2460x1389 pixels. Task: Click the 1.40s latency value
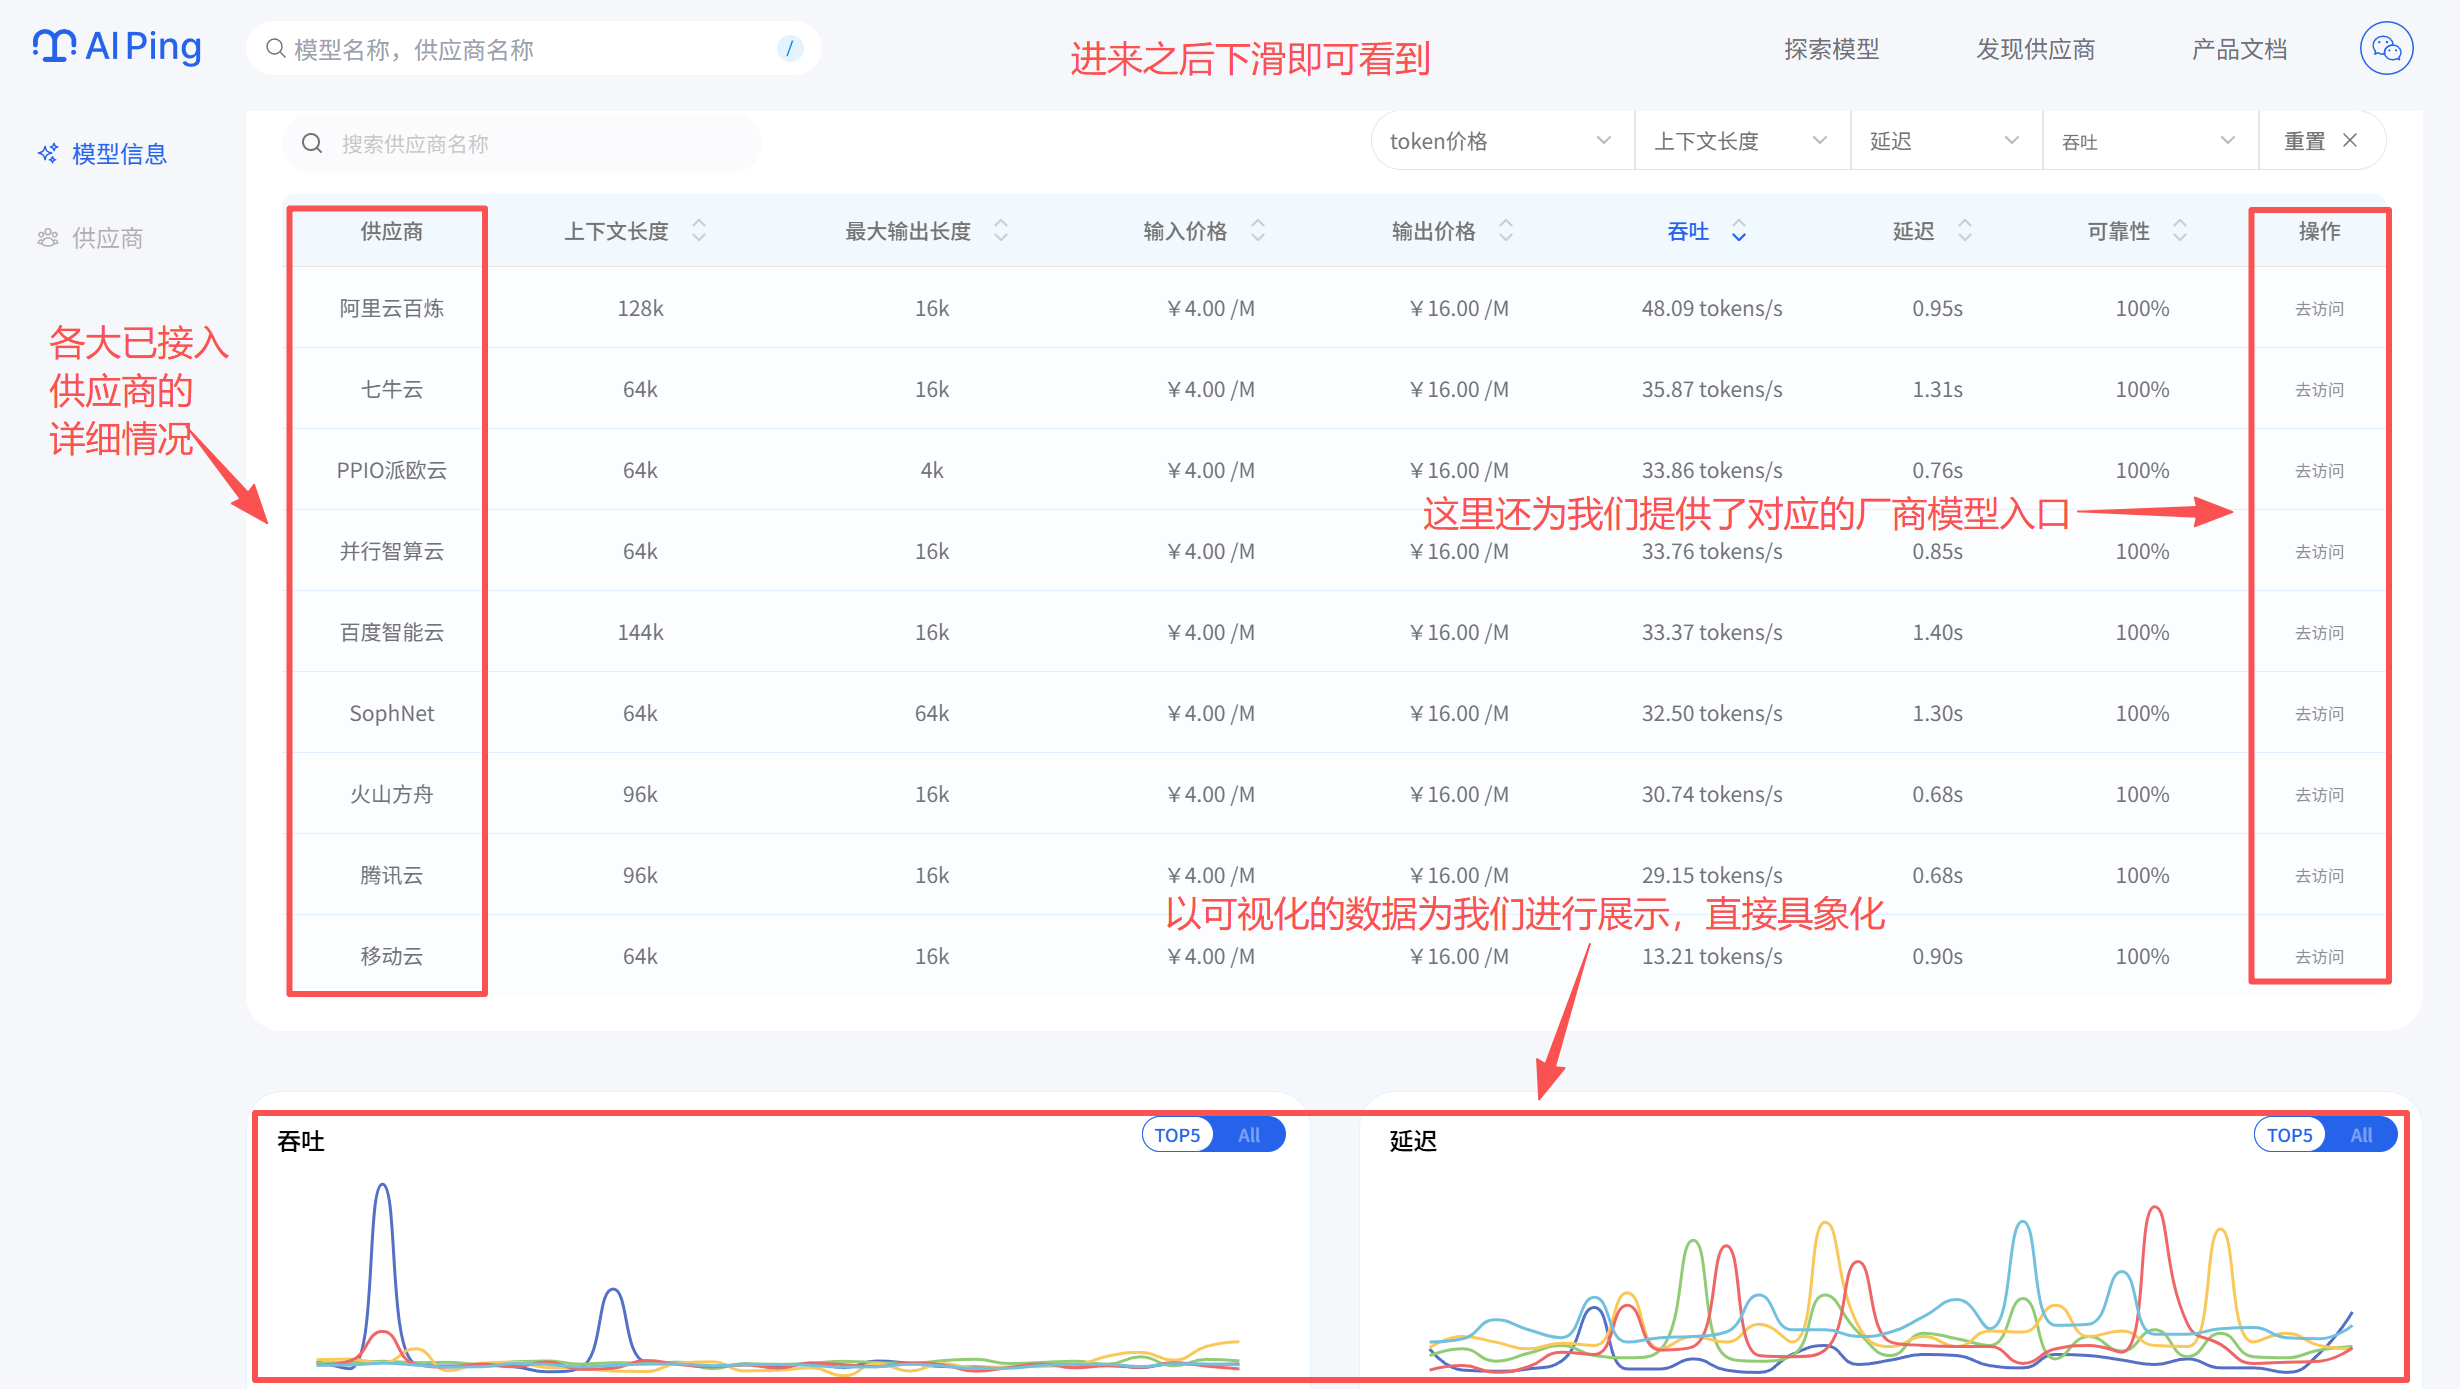(1937, 632)
